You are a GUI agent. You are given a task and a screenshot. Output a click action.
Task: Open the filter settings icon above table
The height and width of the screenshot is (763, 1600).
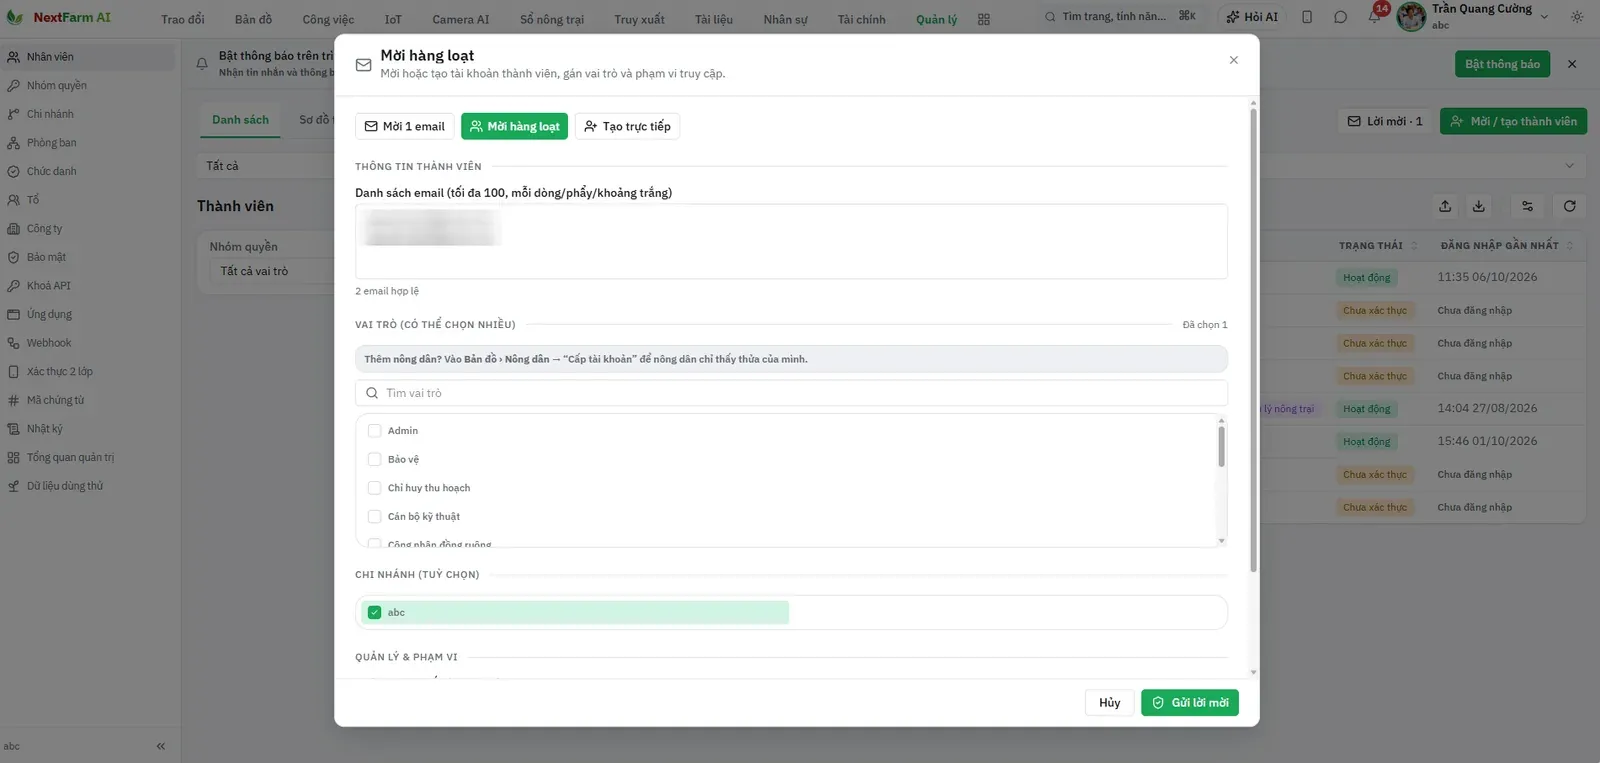point(1527,206)
